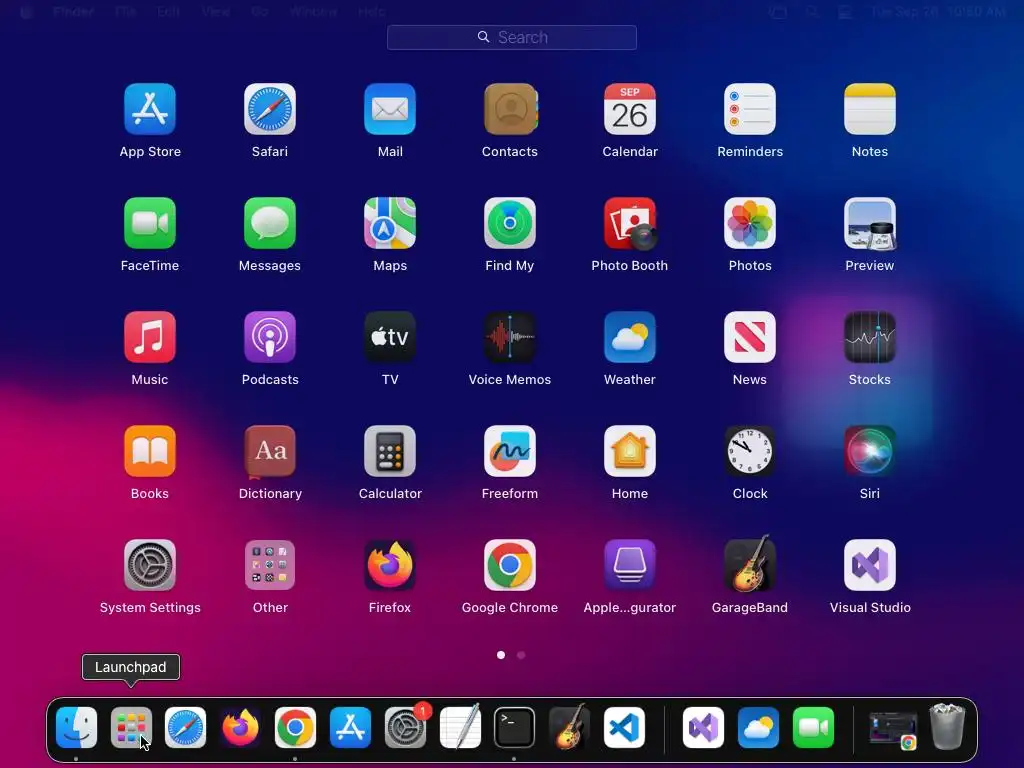Viewport: 1024px width, 768px height.
Task: Open Visual Studio purple icon in Dock
Action: click(703, 728)
